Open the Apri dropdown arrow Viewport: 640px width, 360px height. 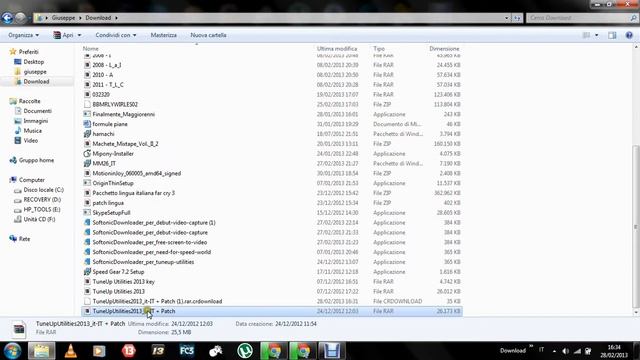coord(79,35)
